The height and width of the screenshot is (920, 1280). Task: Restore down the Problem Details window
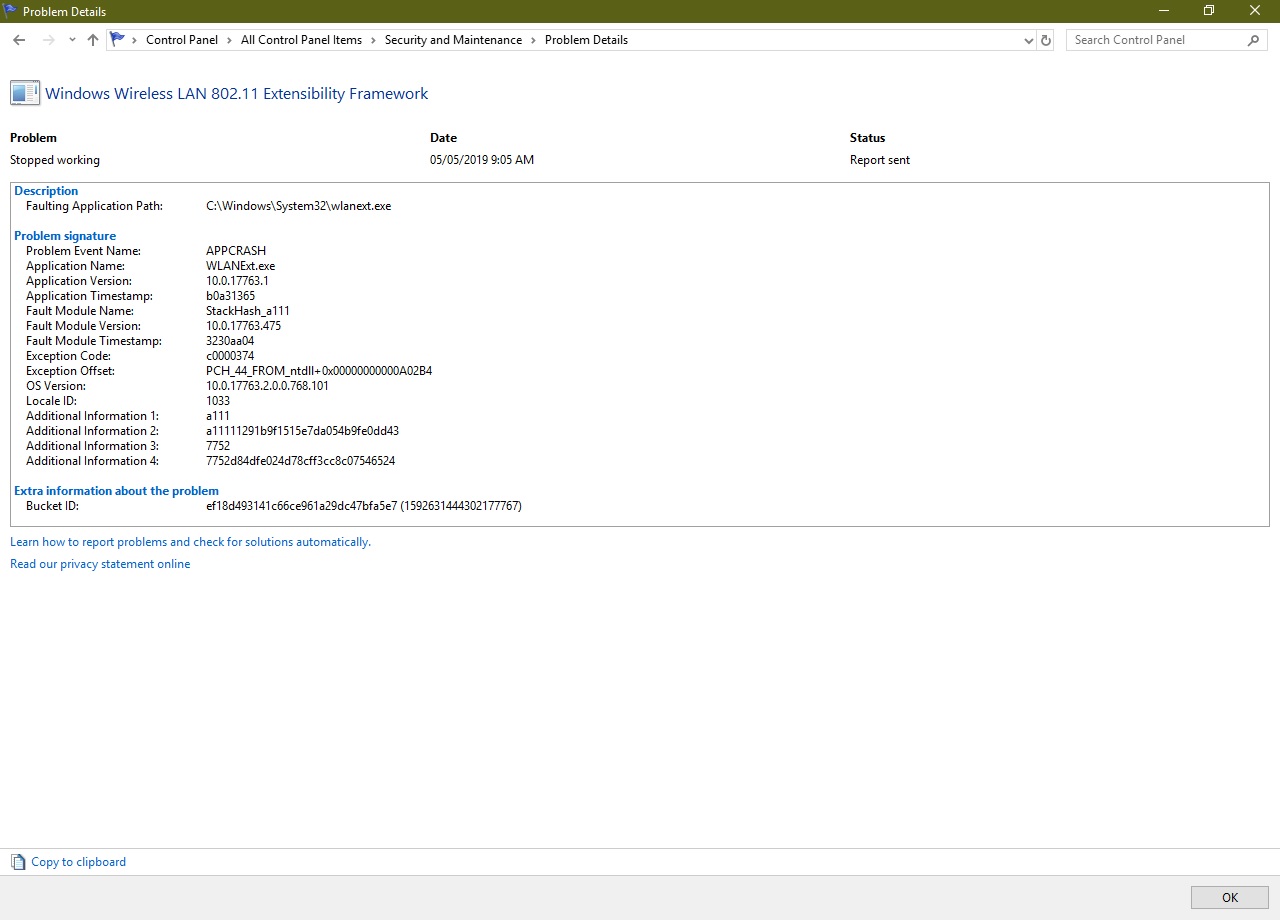pyautogui.click(x=1209, y=11)
